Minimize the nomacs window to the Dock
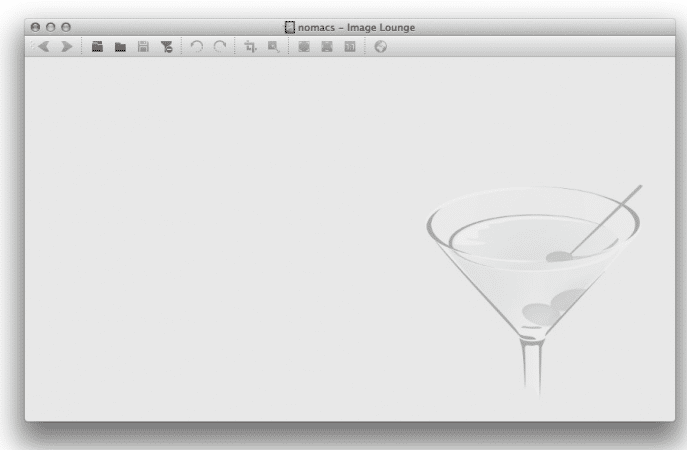Screen dimensions: 687x450 point(51,27)
